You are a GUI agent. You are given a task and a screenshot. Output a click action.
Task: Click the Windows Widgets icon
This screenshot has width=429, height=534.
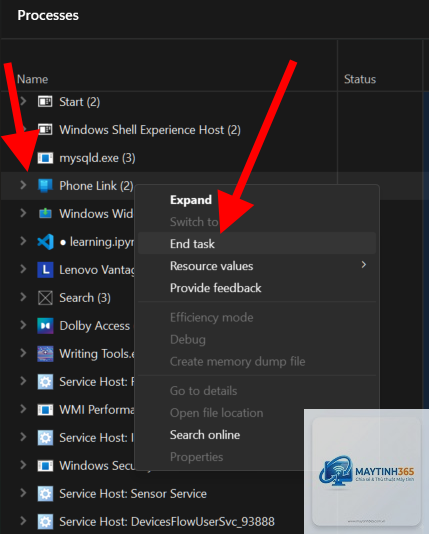[45, 214]
